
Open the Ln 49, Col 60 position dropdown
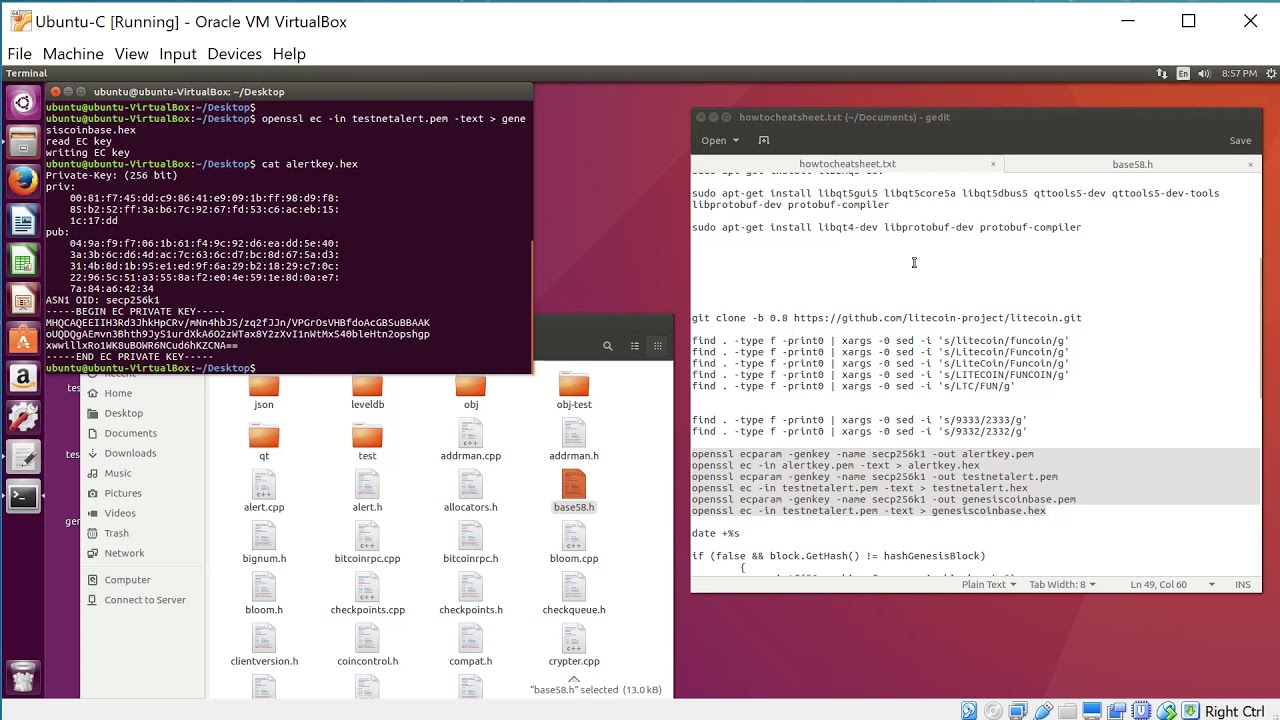coord(1173,584)
